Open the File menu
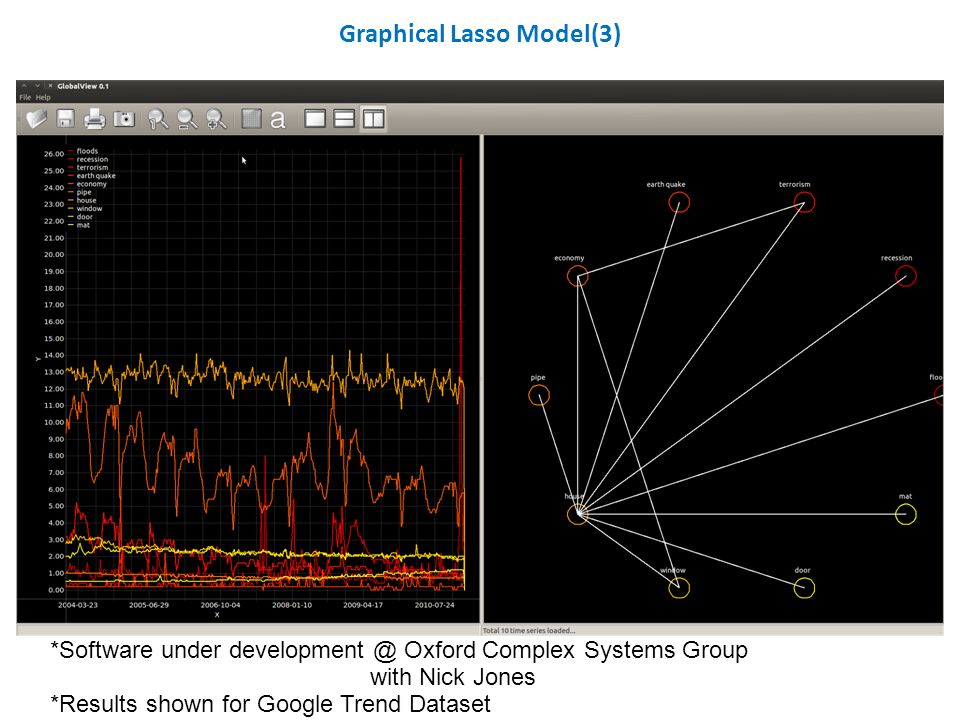The width and height of the screenshot is (960, 720). (25, 97)
